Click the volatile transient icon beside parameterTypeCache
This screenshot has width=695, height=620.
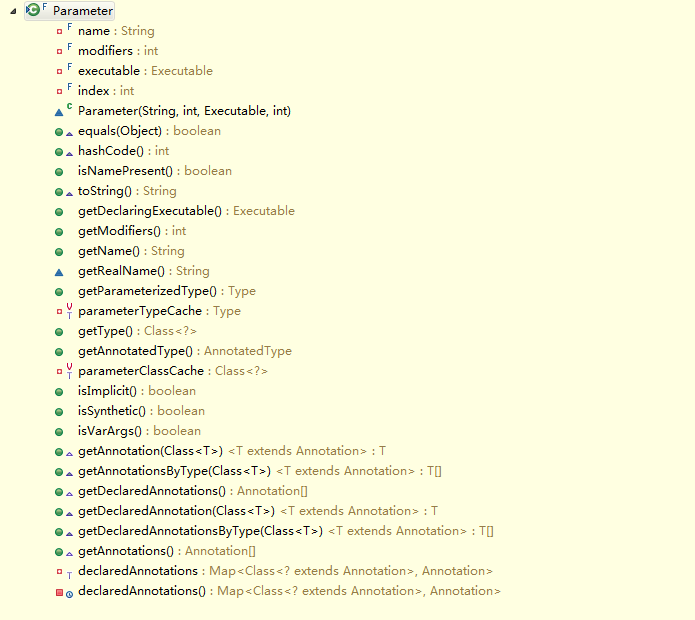click(70, 311)
